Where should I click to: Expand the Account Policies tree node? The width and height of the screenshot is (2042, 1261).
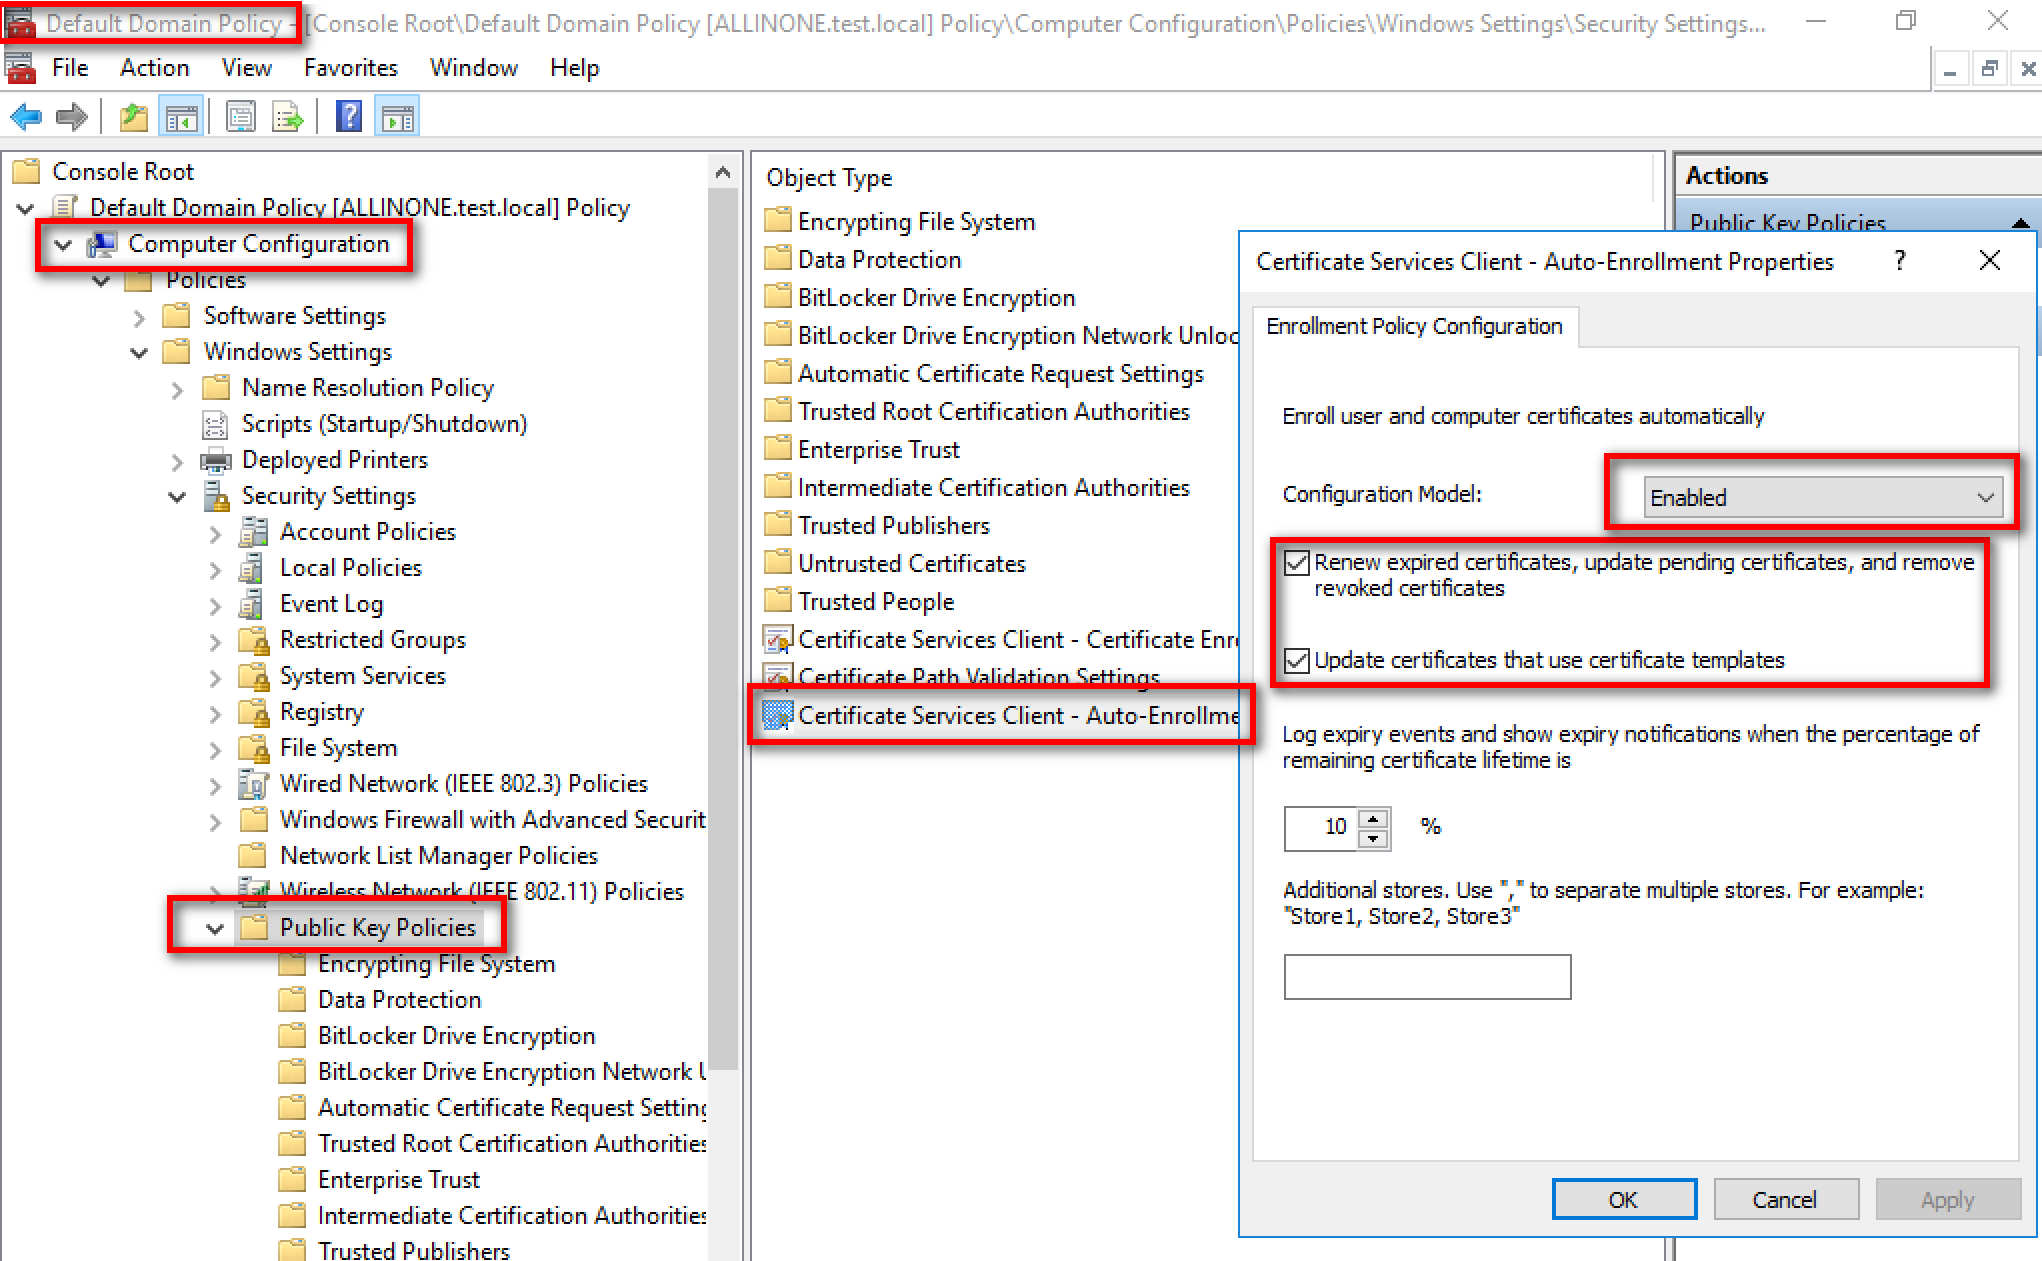(x=215, y=533)
